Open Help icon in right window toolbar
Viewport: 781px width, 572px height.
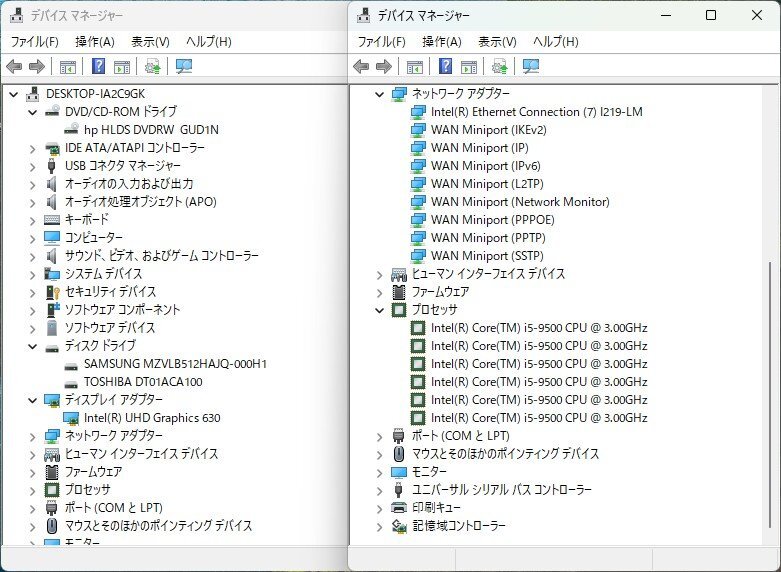446,66
